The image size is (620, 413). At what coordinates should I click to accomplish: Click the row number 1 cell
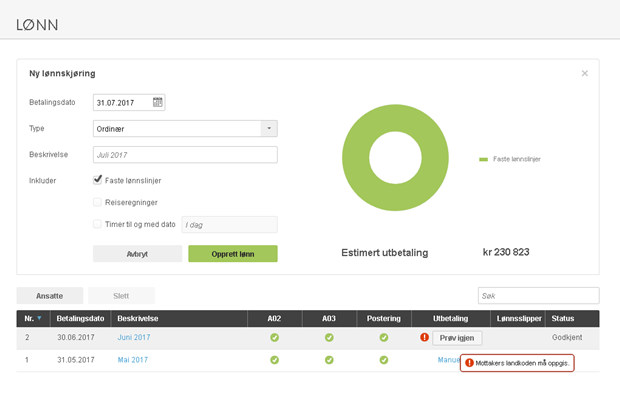point(27,360)
